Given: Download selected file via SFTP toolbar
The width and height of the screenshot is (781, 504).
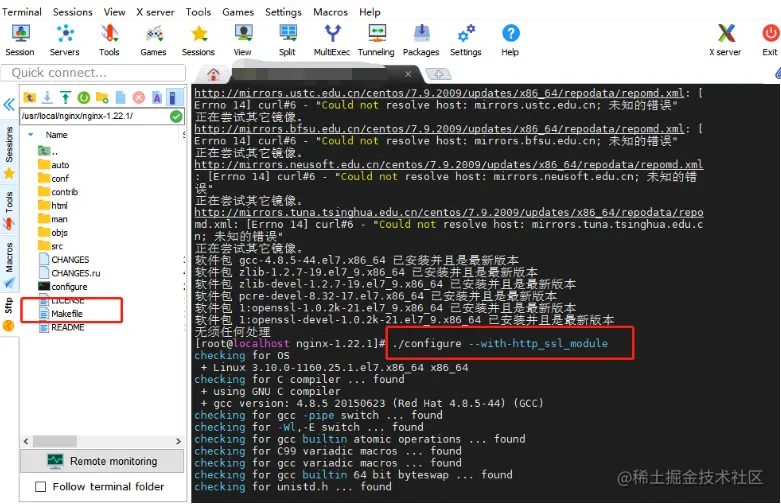Looking at the screenshot, I should (x=47, y=98).
